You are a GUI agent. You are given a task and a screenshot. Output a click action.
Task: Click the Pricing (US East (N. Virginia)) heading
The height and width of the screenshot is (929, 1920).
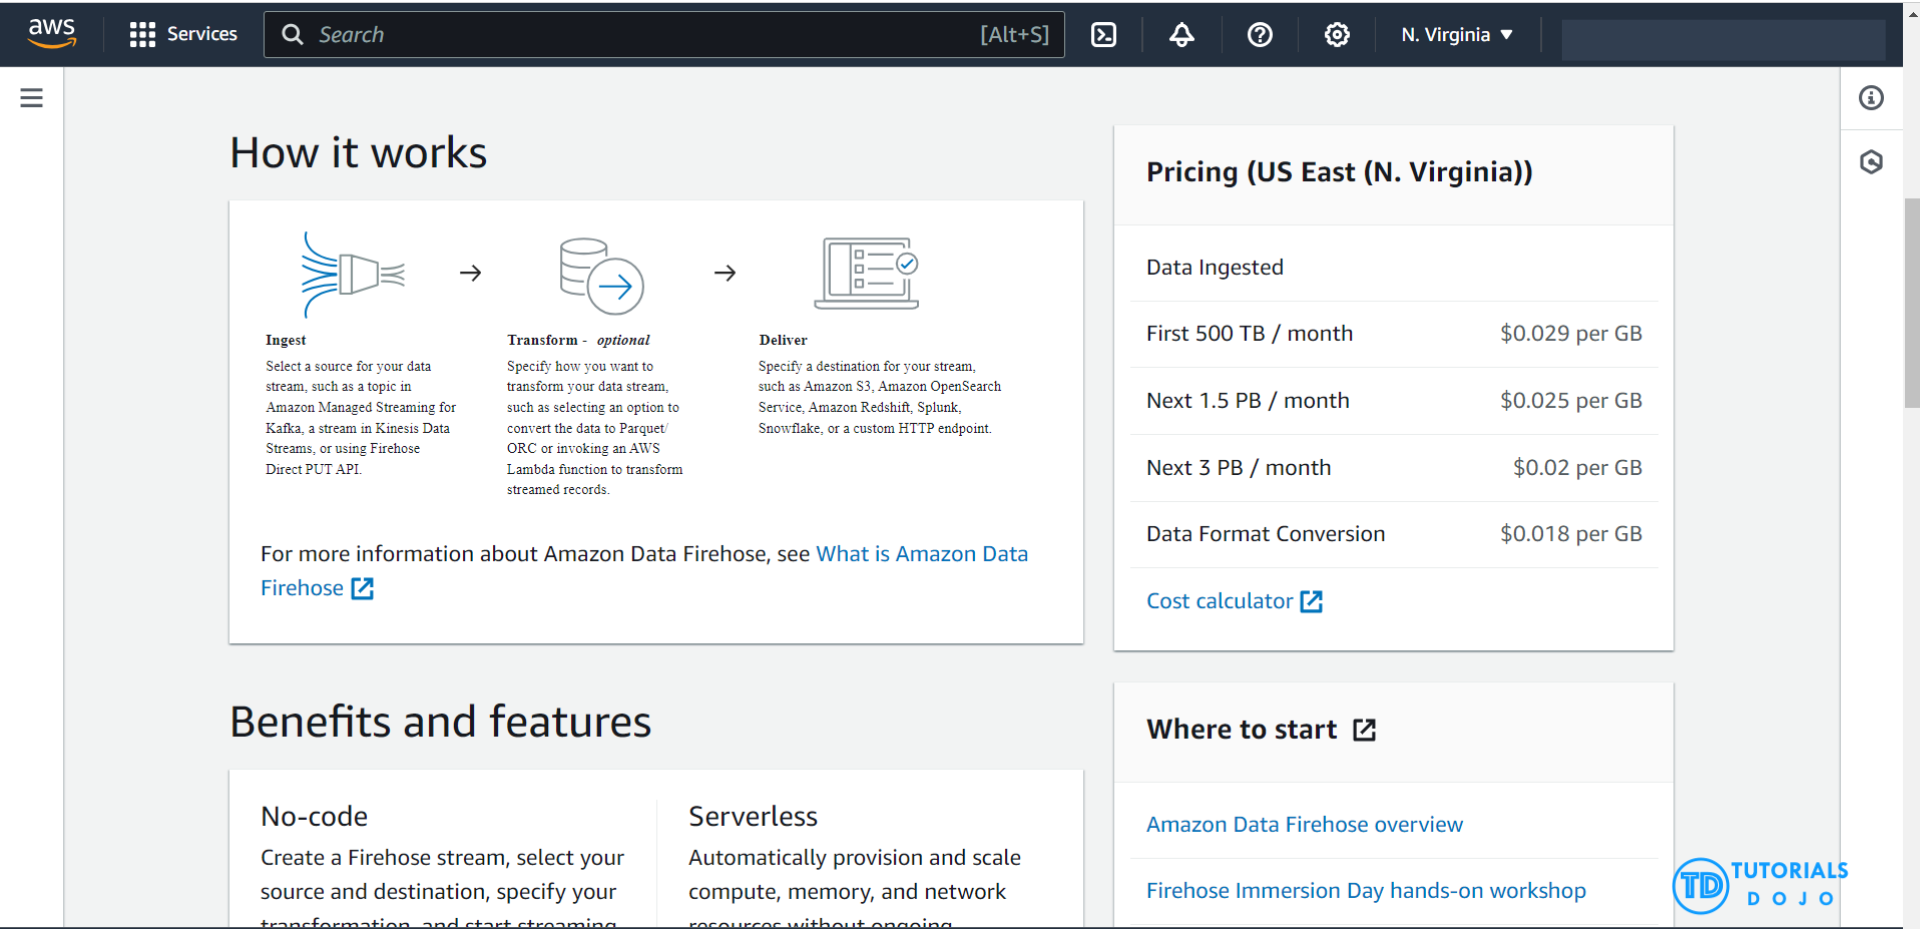[x=1339, y=172]
